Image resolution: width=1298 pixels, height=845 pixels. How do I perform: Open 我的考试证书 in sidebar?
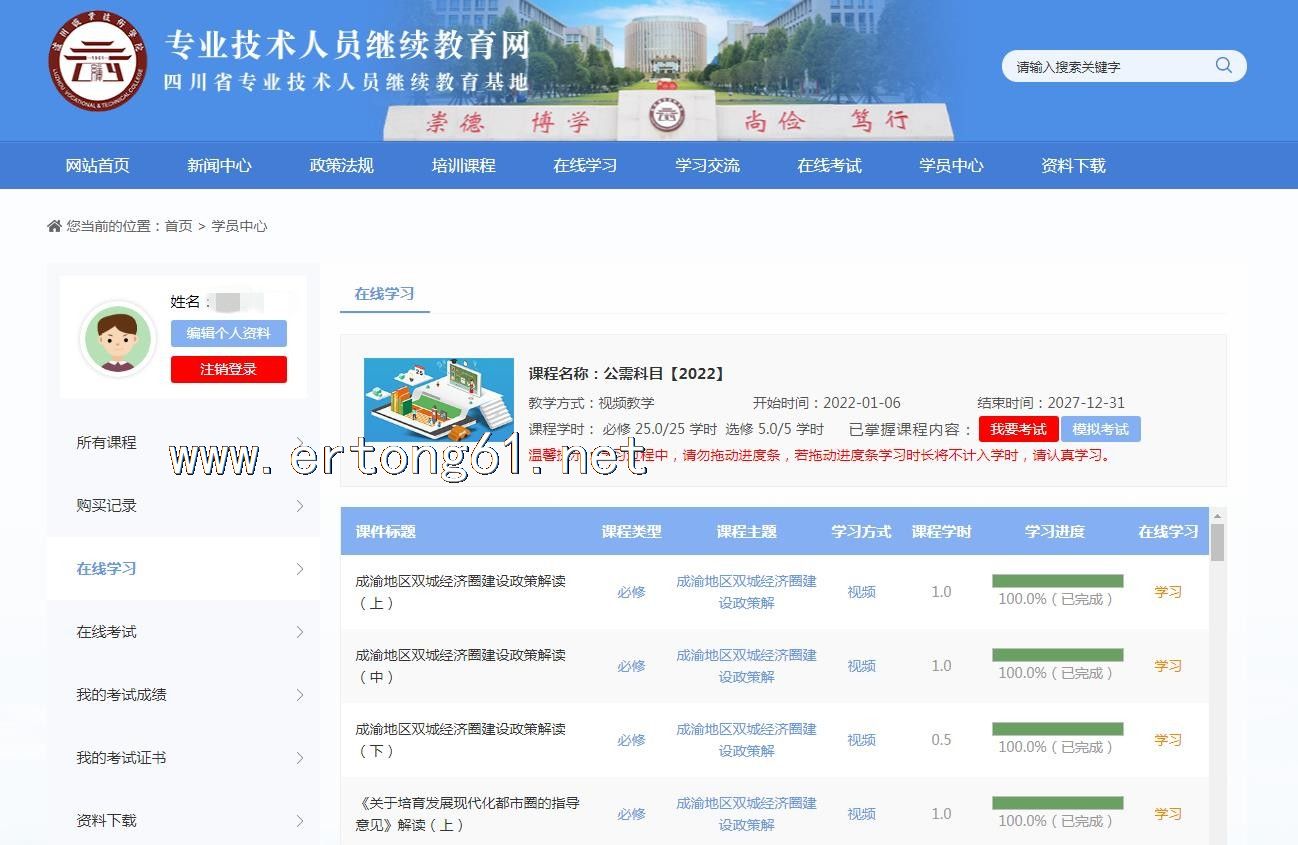(122, 758)
